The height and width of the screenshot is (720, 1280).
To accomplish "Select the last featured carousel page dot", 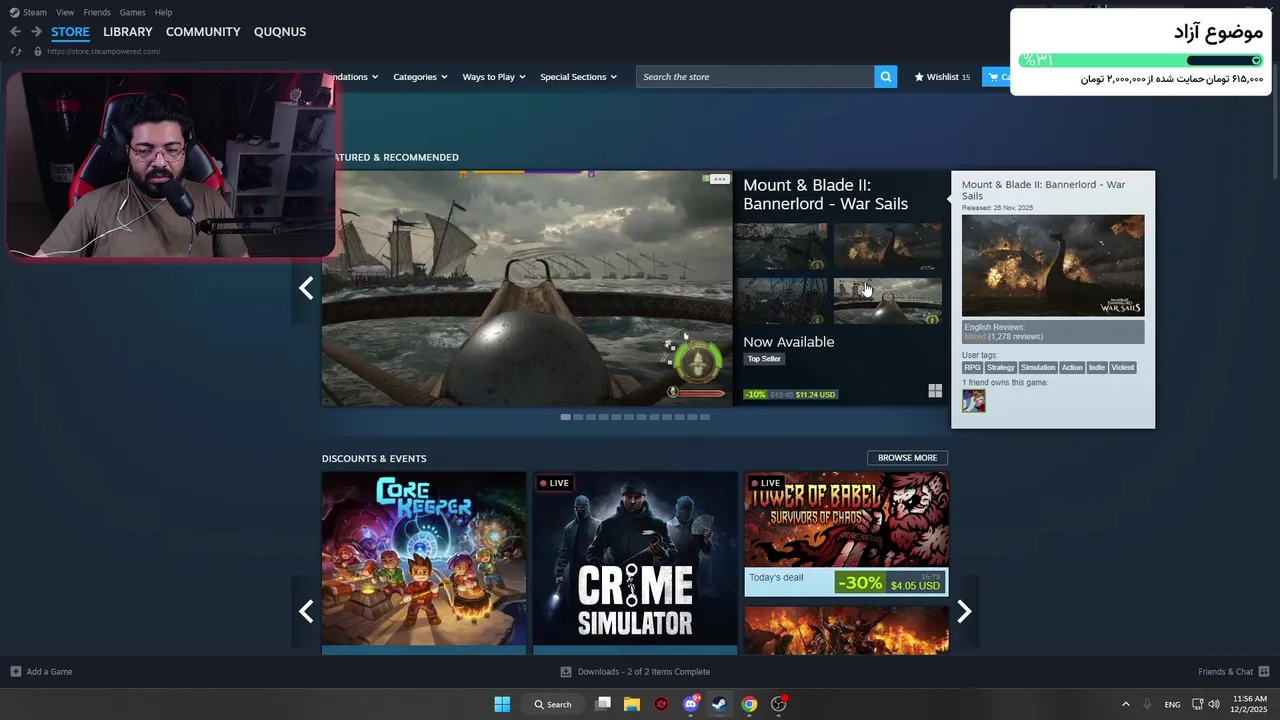I will click(705, 417).
